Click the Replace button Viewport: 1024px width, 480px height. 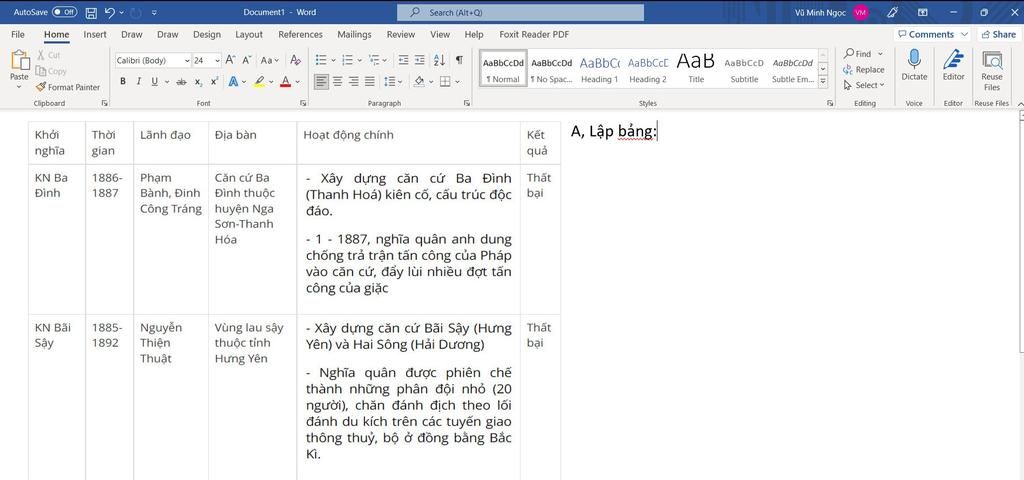click(x=863, y=69)
